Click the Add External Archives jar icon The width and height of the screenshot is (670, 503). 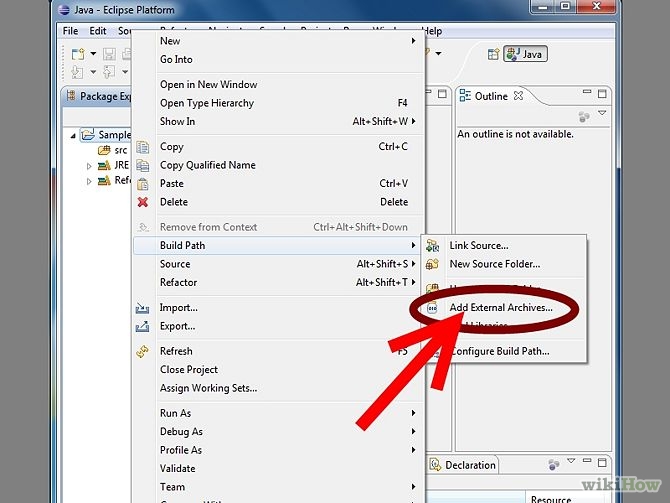[432, 307]
